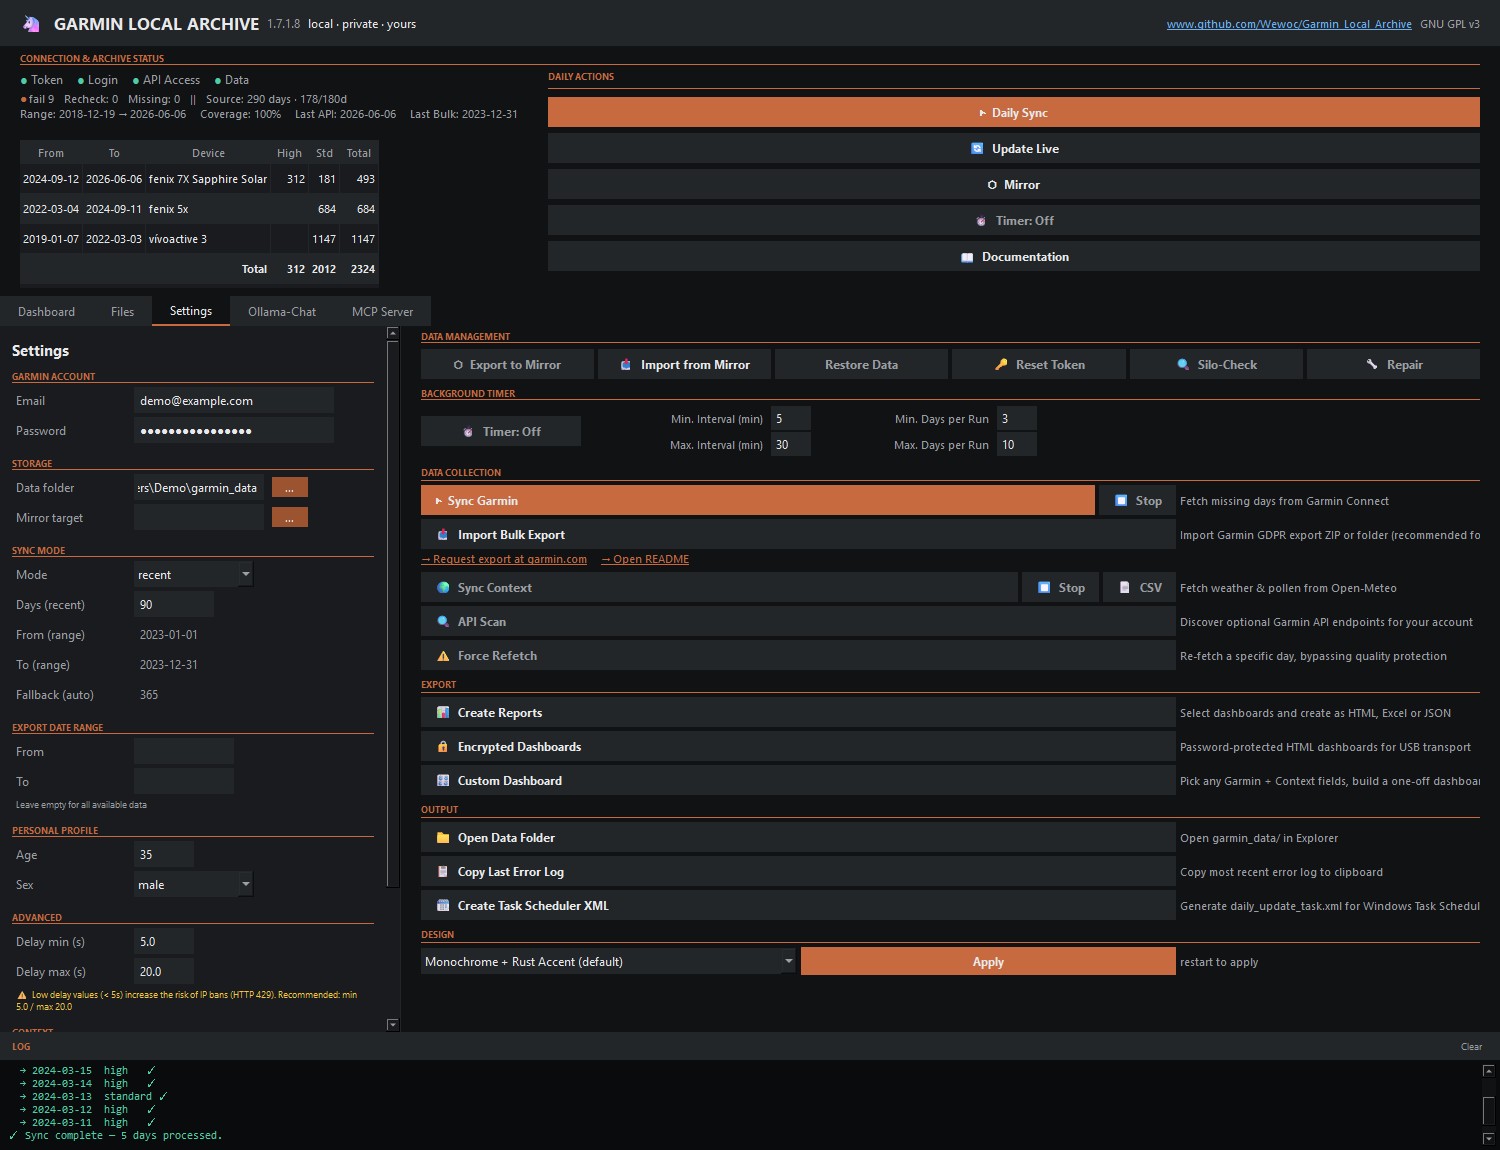Browse for the Data folder
Image resolution: width=1500 pixels, height=1150 pixels.
pyautogui.click(x=289, y=487)
